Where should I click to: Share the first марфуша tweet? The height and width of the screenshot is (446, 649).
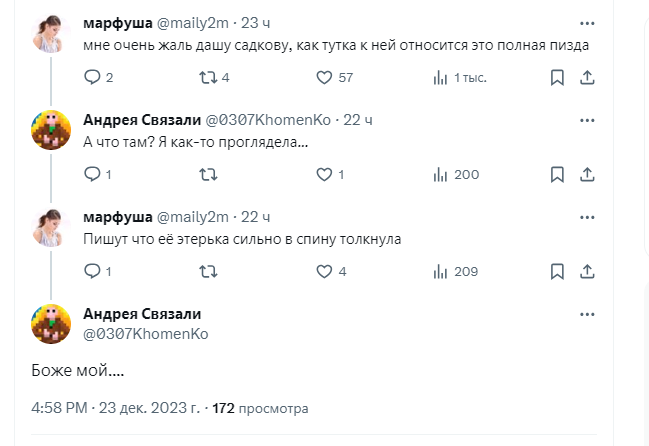coord(587,77)
